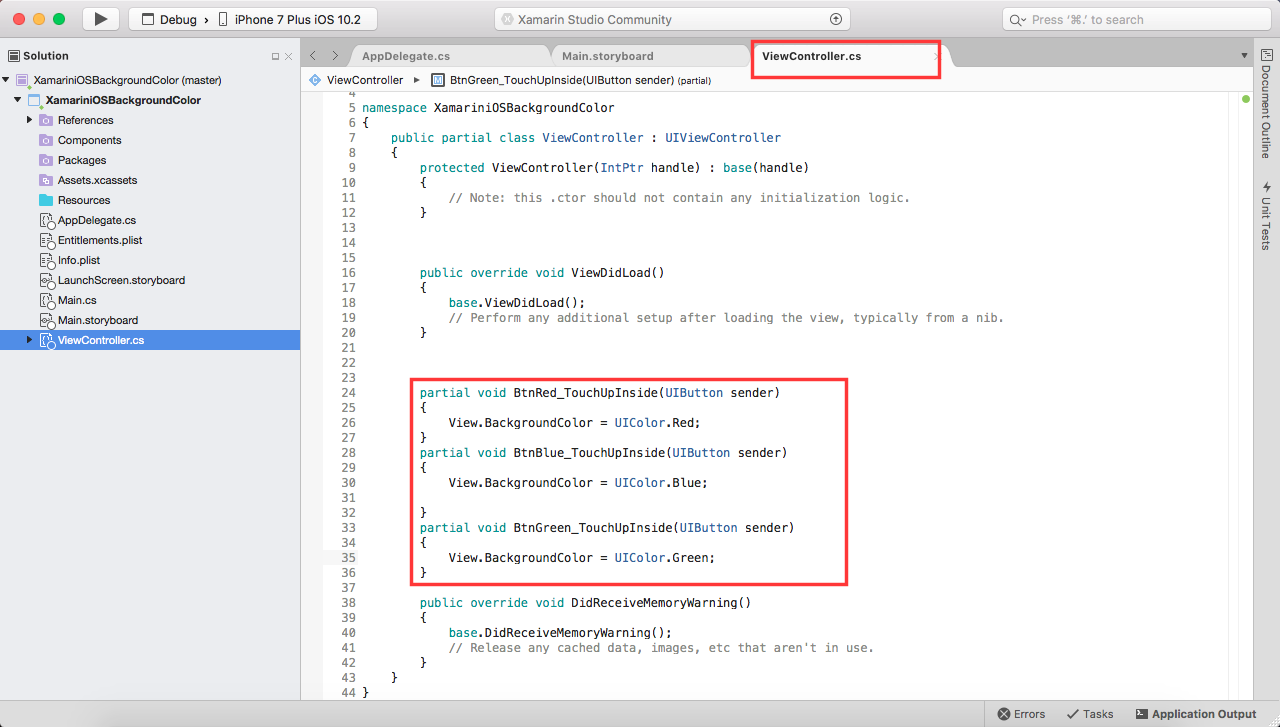This screenshot has width=1280, height=727.
Task: Click the BtnGreen_TouchUpInside breadcrumb link
Action: [520, 79]
